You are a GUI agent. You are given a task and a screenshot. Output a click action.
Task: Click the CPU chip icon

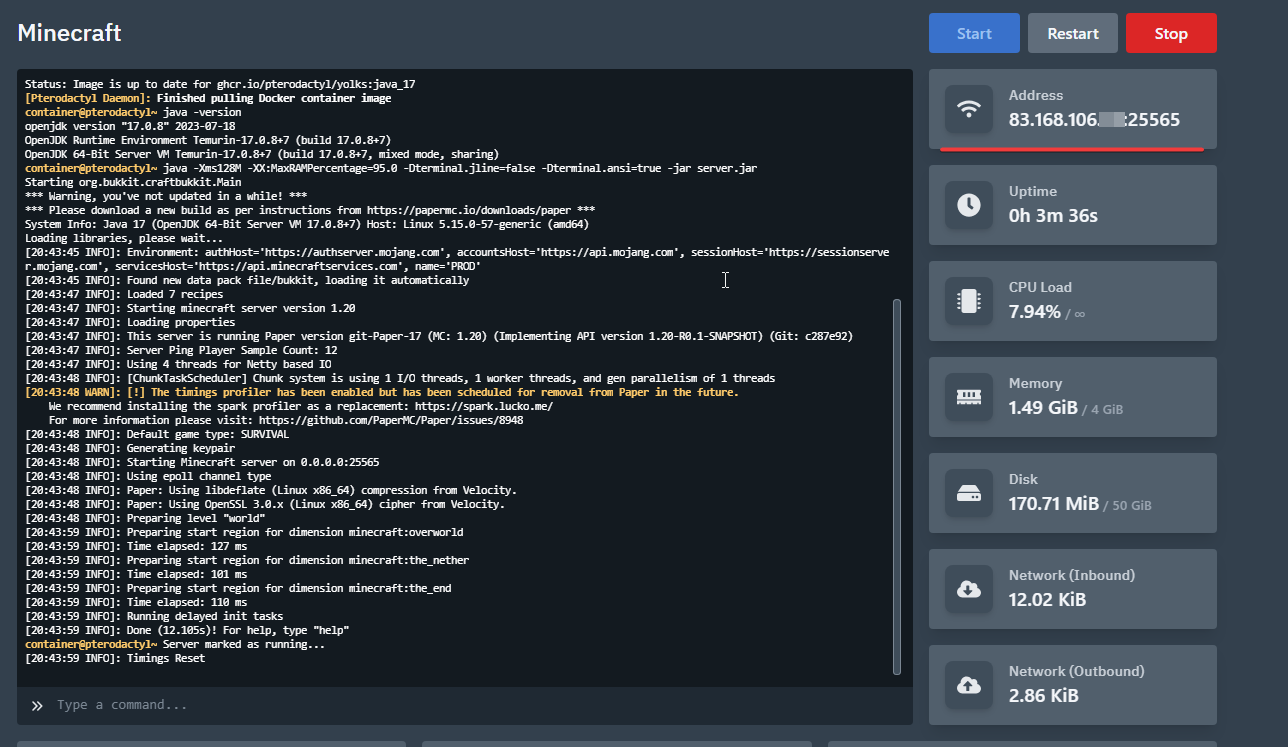pyautogui.click(x=968, y=301)
